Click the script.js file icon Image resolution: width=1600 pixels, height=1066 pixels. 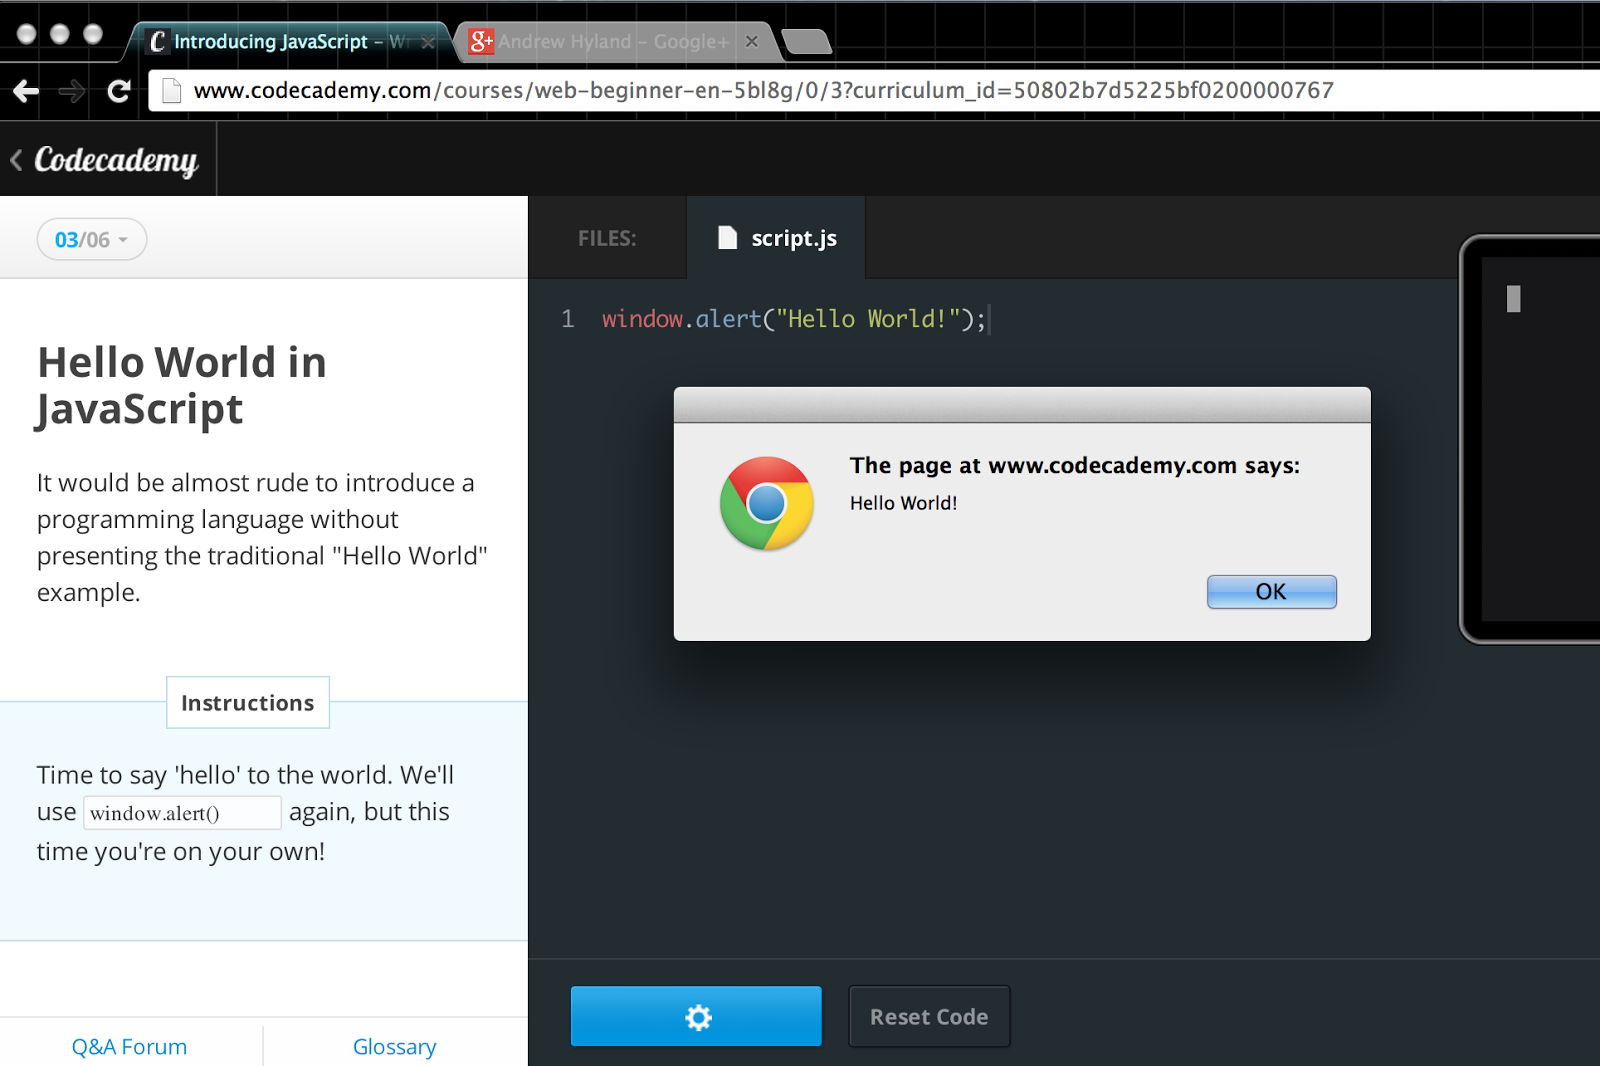[728, 238]
